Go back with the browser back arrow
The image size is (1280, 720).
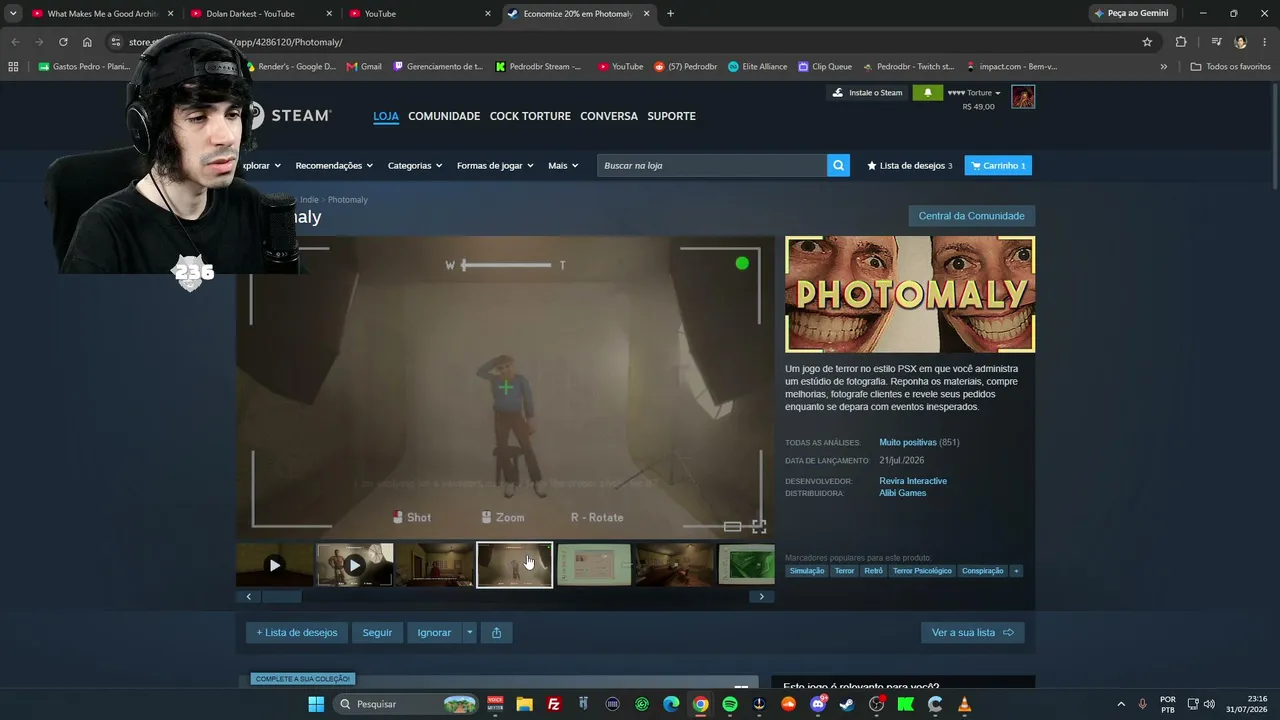click(x=15, y=42)
